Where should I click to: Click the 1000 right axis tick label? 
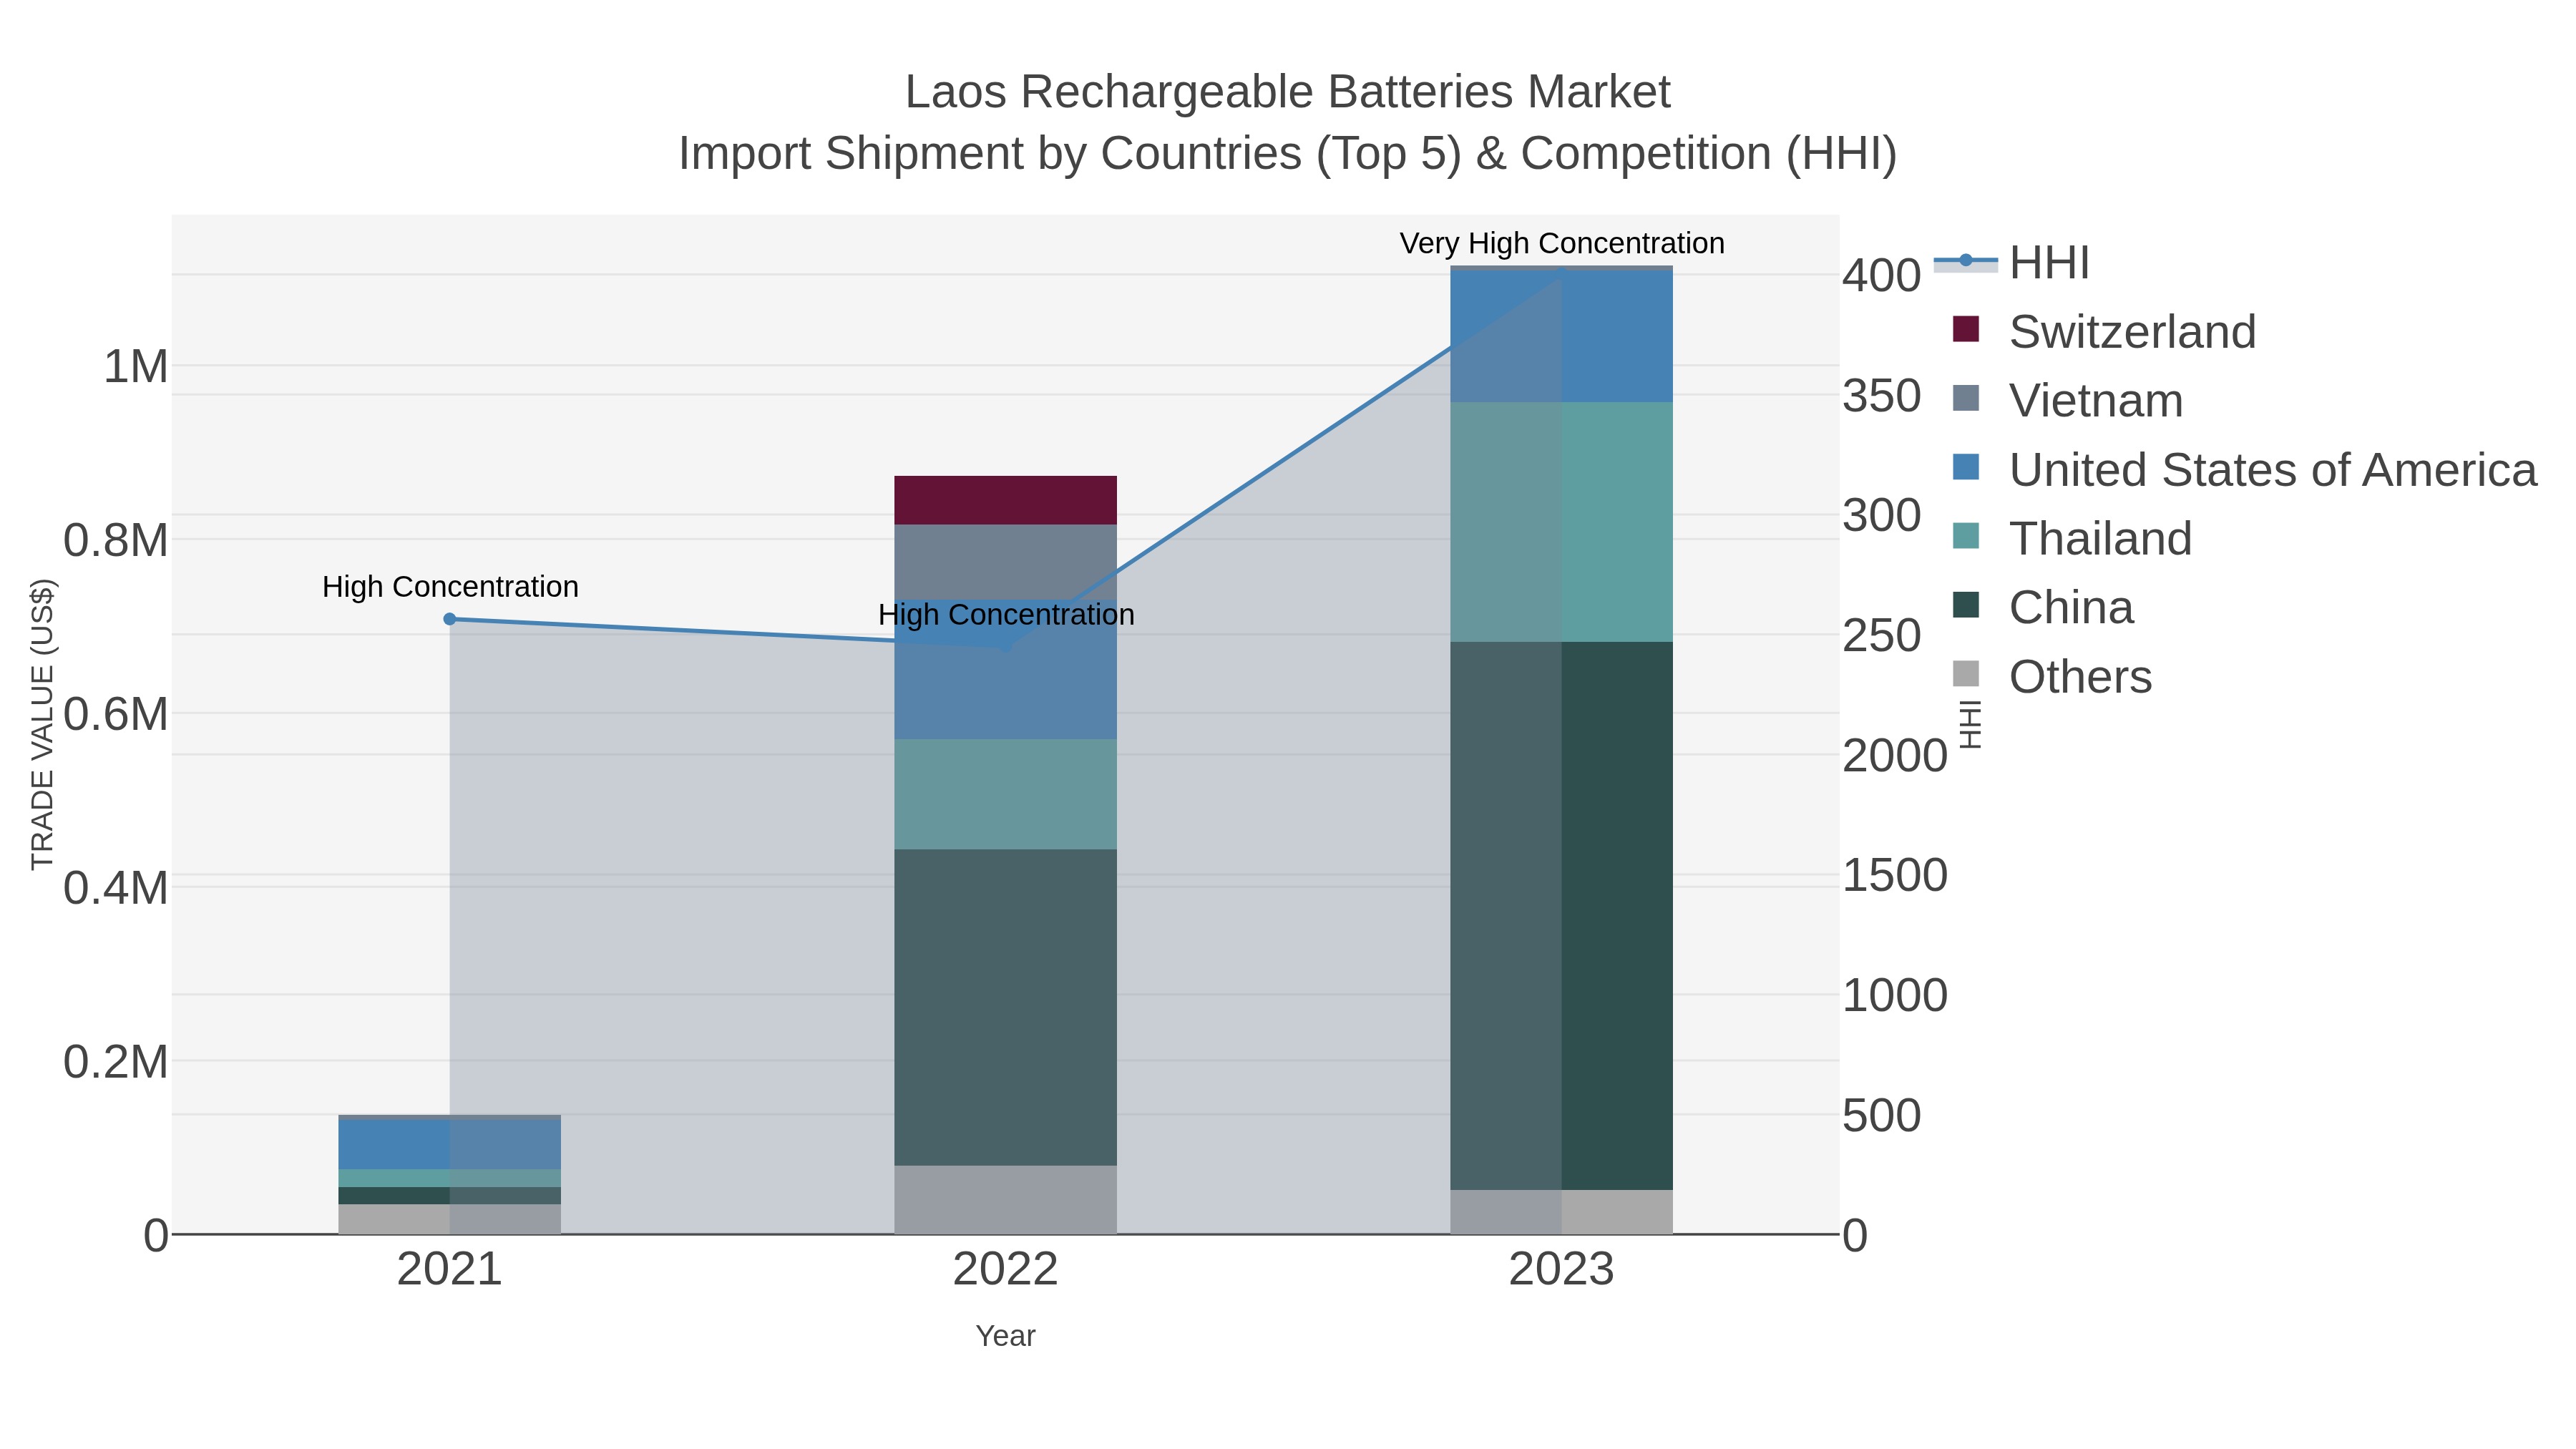pyautogui.click(x=1895, y=996)
